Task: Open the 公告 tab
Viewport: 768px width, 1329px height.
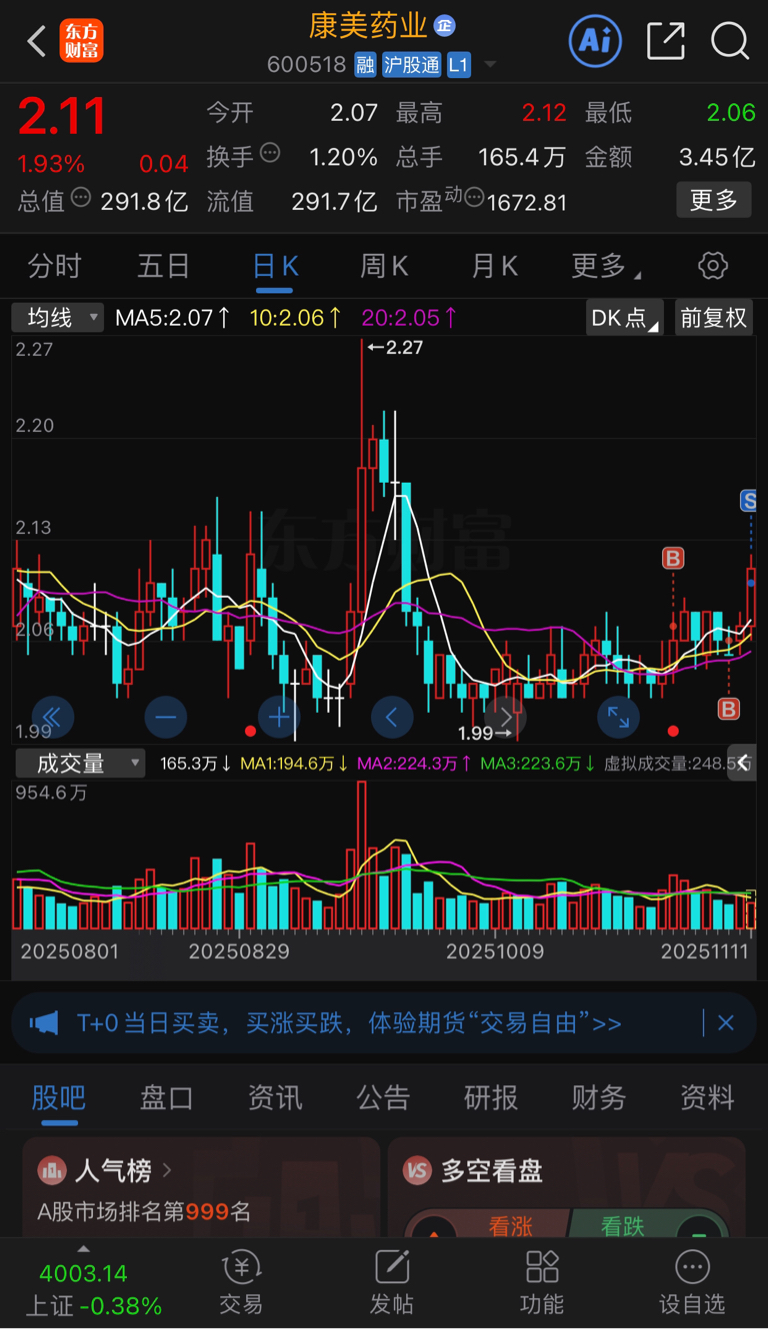Action: [383, 1097]
